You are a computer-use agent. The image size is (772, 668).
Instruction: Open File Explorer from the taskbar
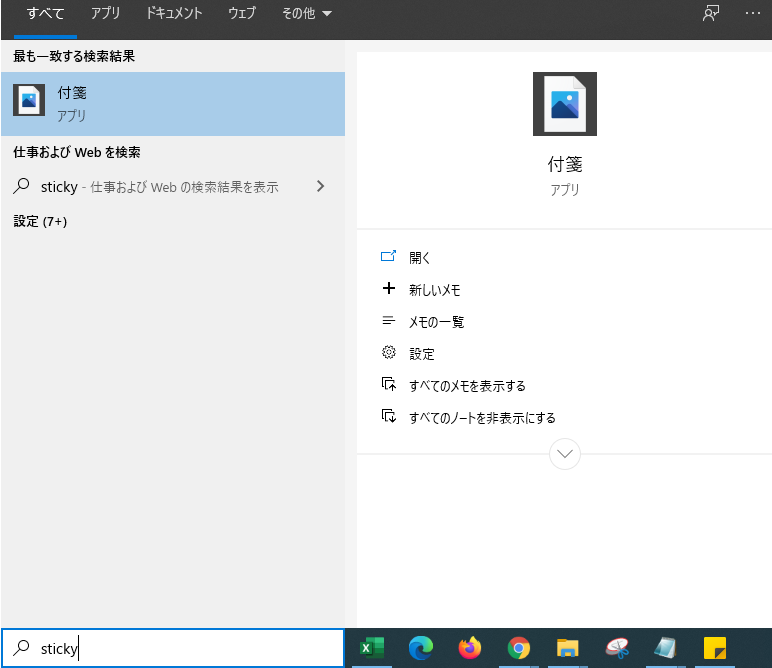(567, 648)
